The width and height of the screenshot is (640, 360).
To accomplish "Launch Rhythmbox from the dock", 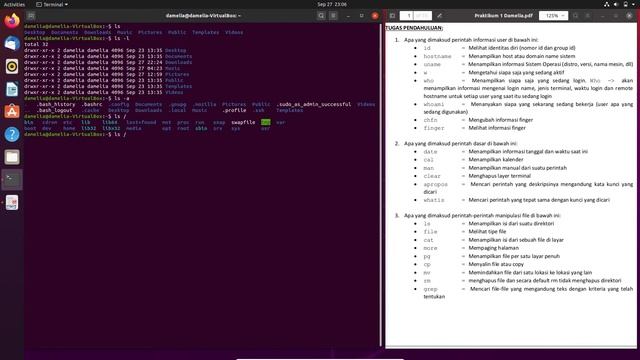I will tap(12, 66).
